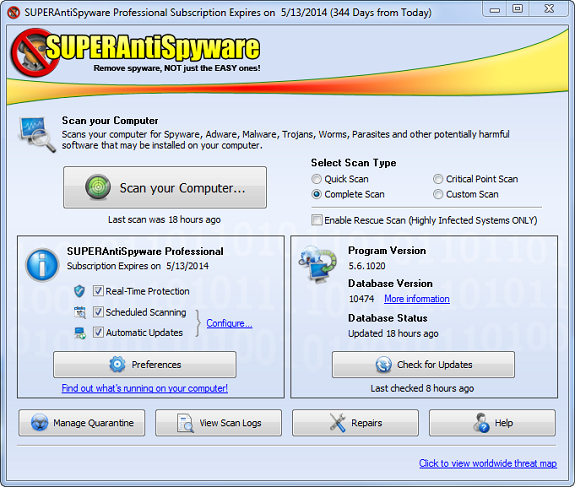575x487 pixels.
Task: Click the Last scan was 18 hours ago text
Action: [164, 220]
